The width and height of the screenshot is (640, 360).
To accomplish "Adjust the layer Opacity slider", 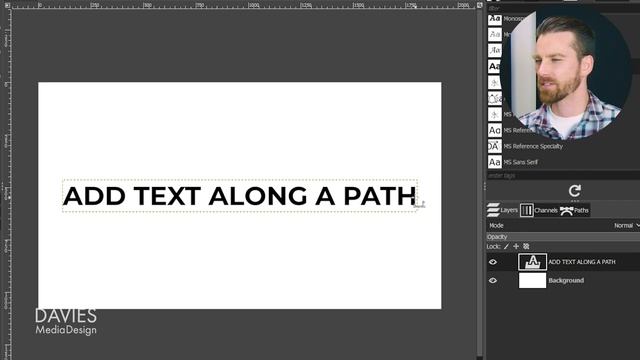I will click(x=563, y=237).
